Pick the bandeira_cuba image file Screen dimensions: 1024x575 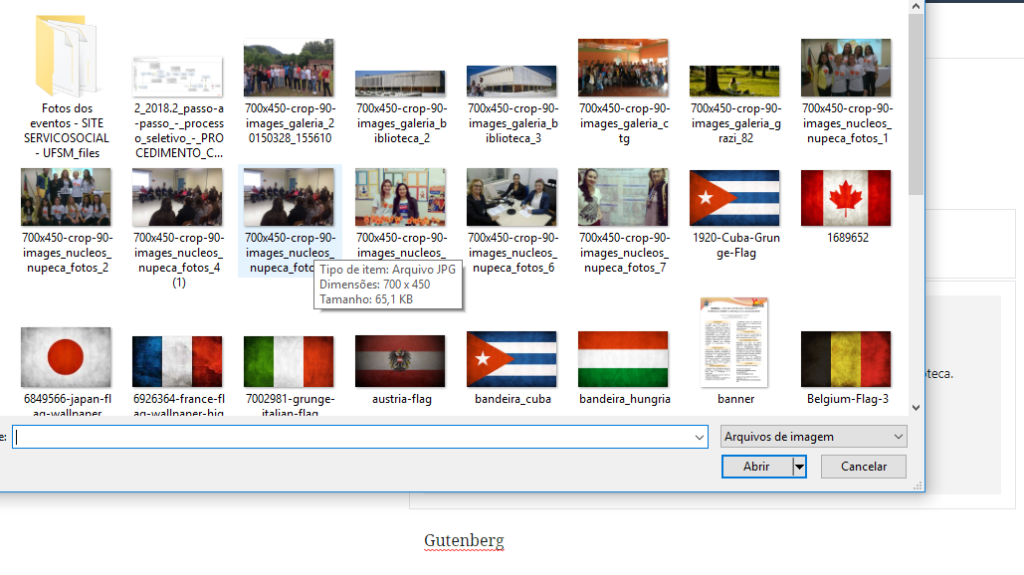512,359
